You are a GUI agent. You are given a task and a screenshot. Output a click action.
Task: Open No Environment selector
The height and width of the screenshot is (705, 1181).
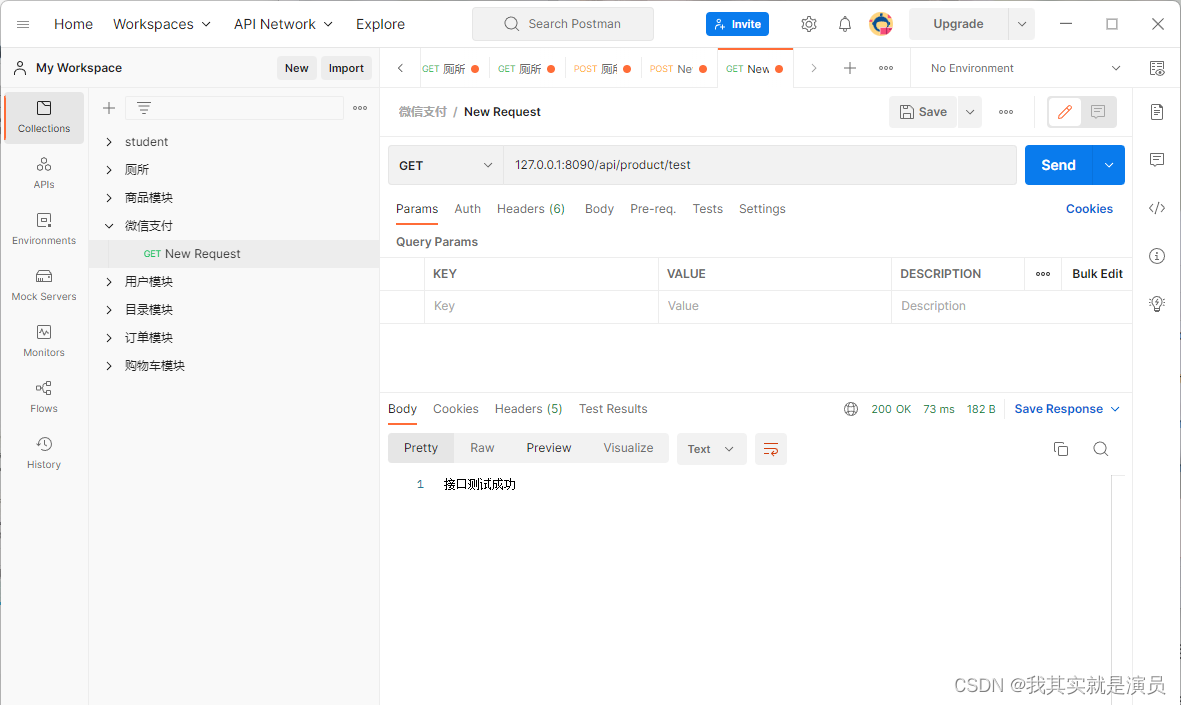(x=1024, y=69)
